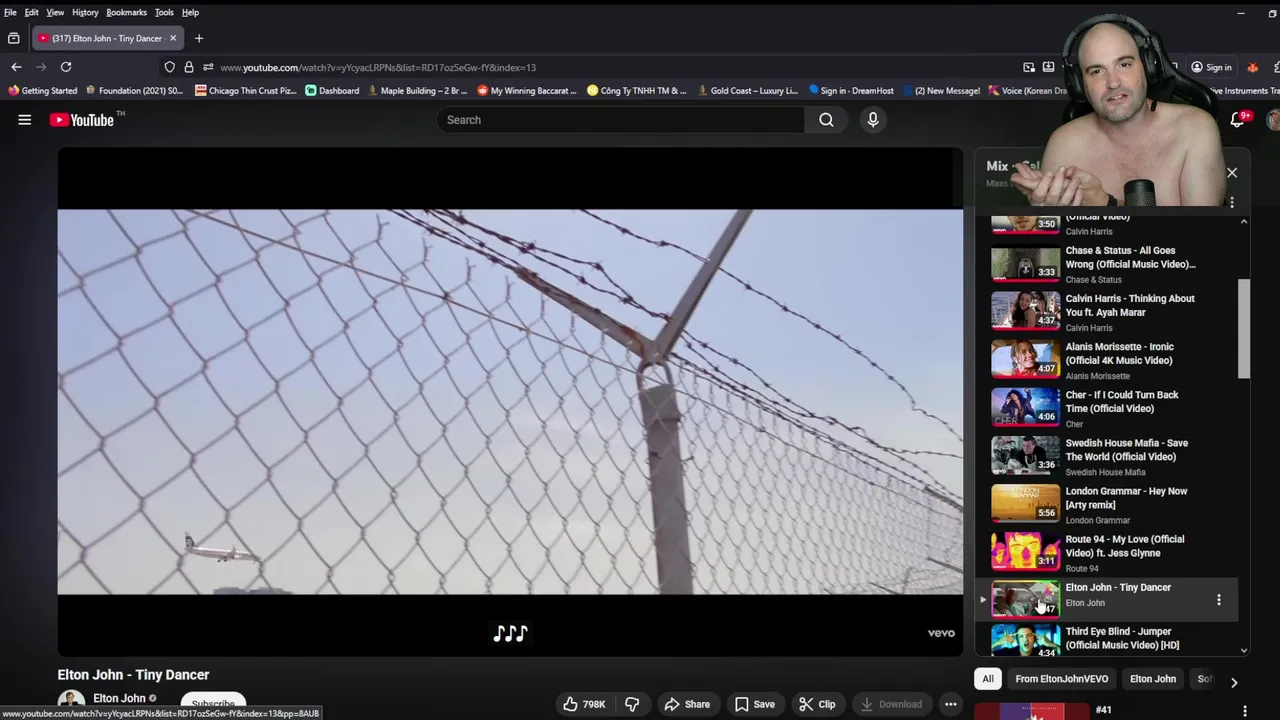
Task: Open Foundation (2021) bookmark
Action: [x=135, y=91]
